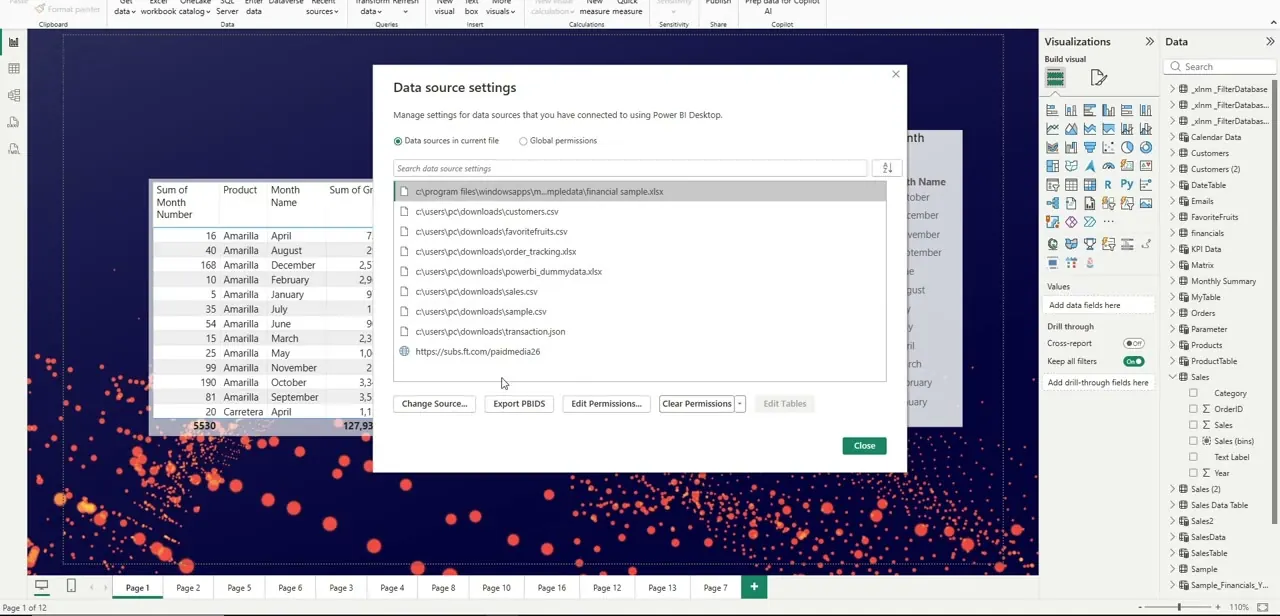Click Edit Permissions button
This screenshot has width=1280, height=616.
(606, 404)
